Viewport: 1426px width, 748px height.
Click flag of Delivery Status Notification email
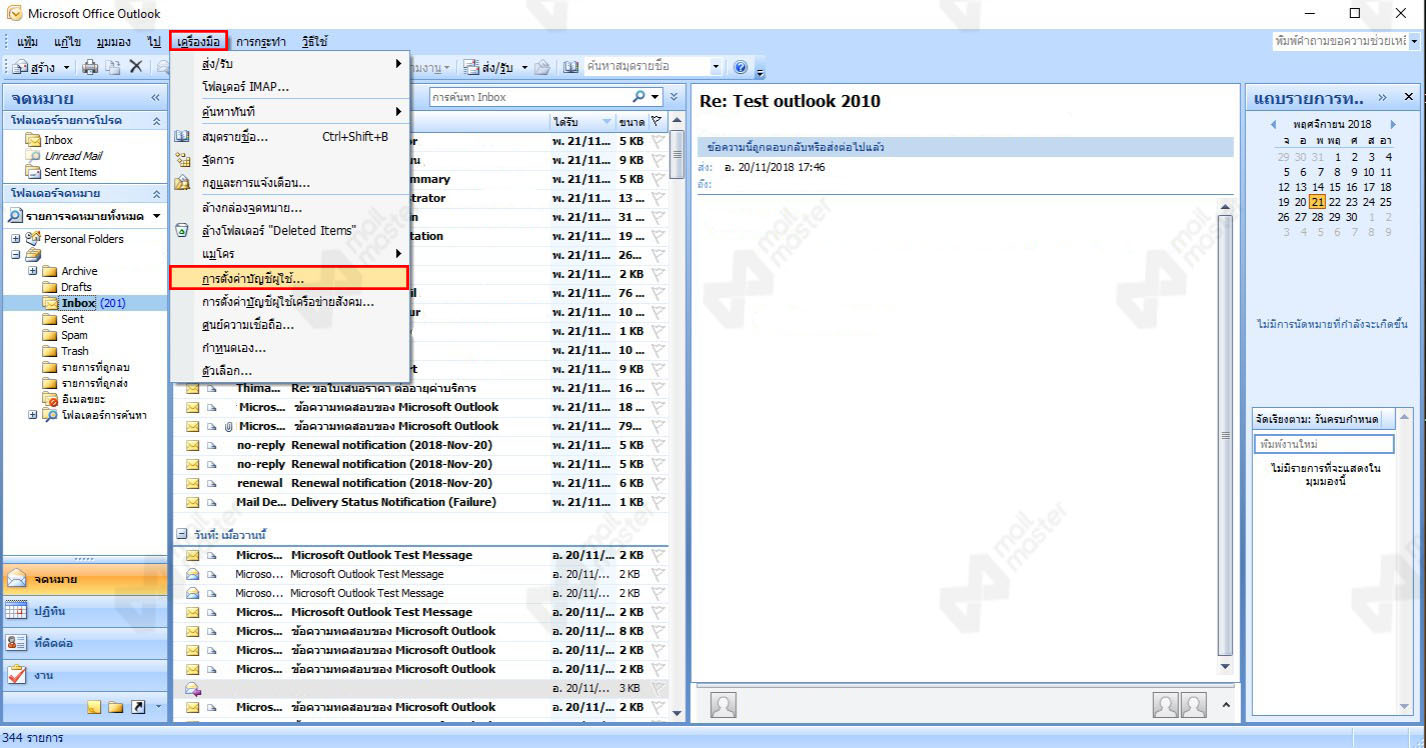658,502
